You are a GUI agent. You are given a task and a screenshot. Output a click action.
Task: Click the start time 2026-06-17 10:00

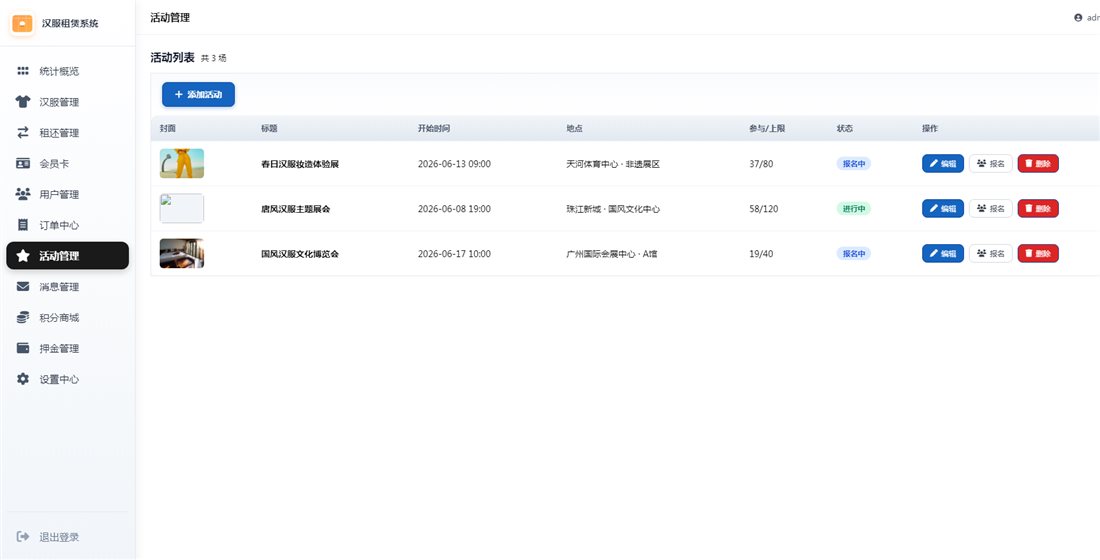point(454,253)
